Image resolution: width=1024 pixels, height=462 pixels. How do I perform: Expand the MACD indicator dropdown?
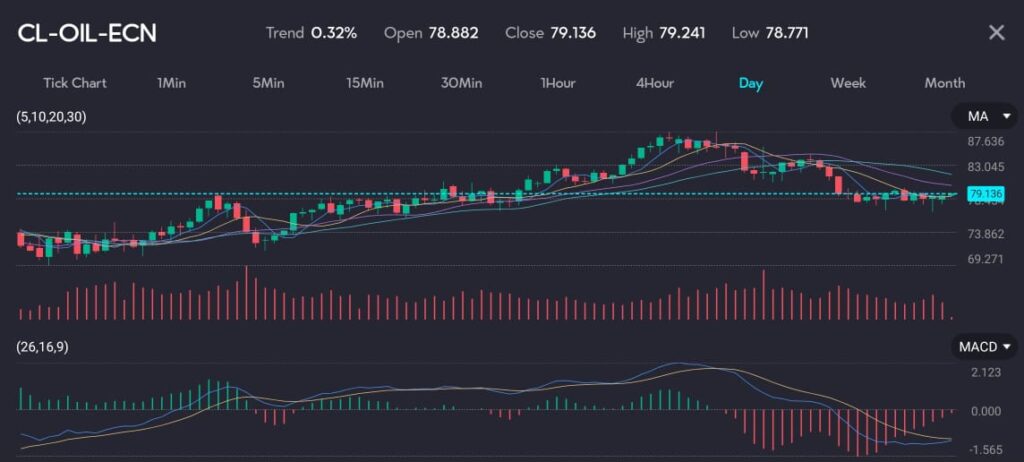pos(984,347)
